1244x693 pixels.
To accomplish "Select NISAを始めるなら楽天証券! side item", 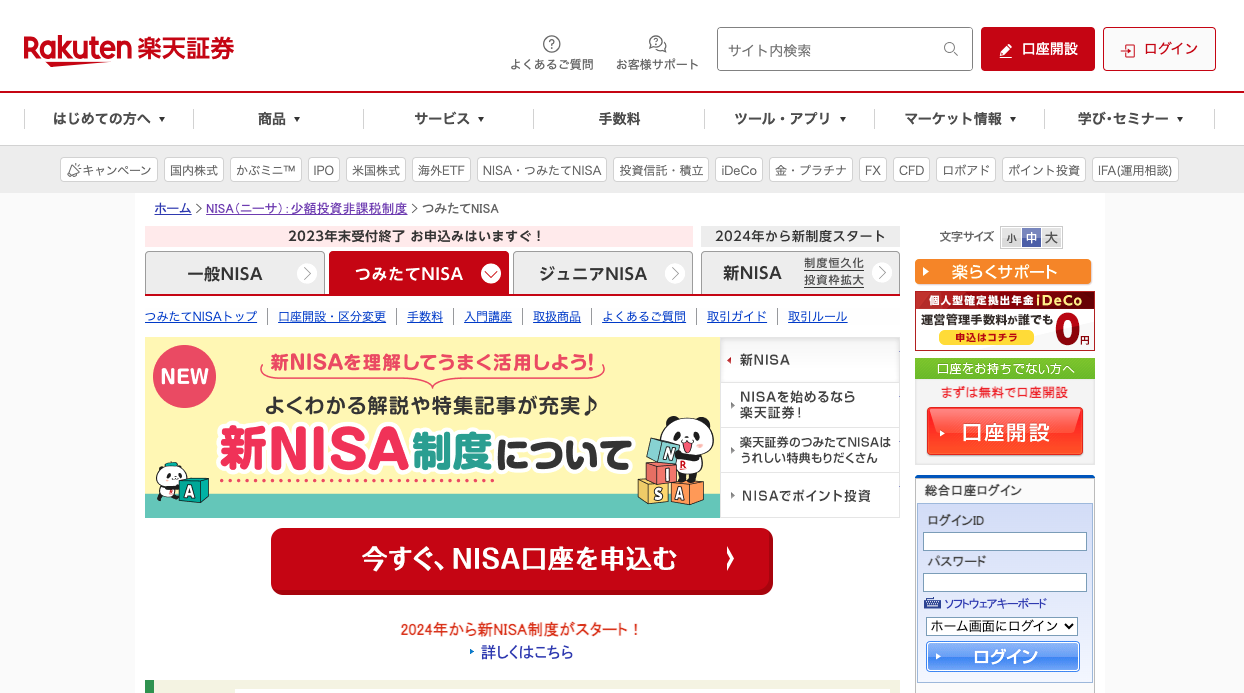I will click(810, 405).
